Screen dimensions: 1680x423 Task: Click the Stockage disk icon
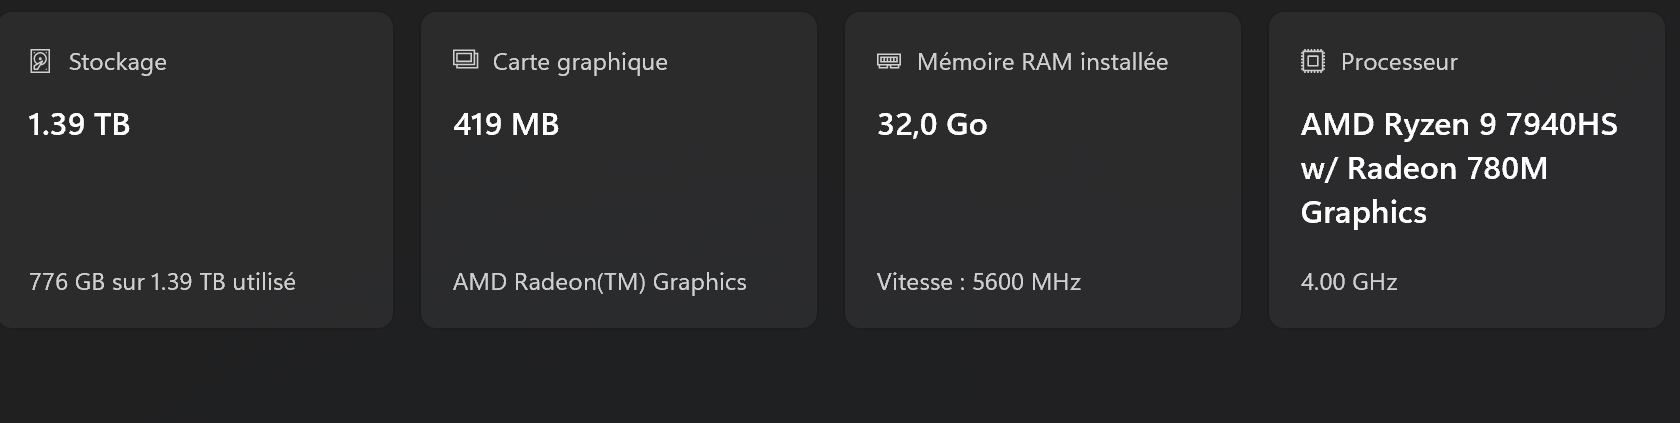[40, 62]
